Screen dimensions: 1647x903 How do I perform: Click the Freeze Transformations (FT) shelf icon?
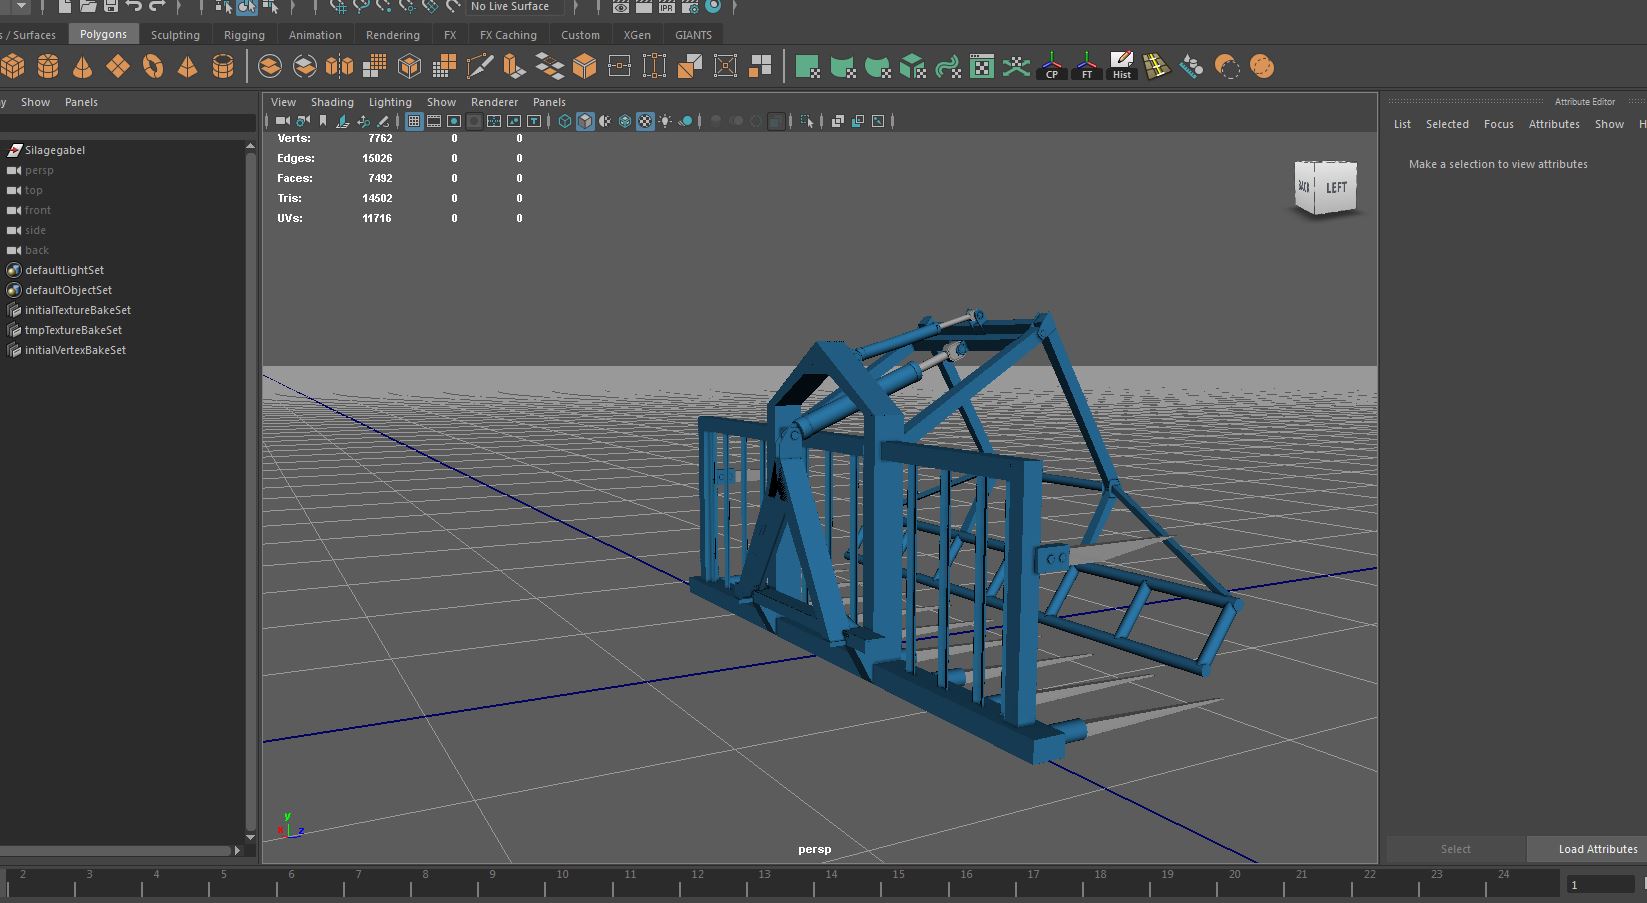pyautogui.click(x=1087, y=67)
